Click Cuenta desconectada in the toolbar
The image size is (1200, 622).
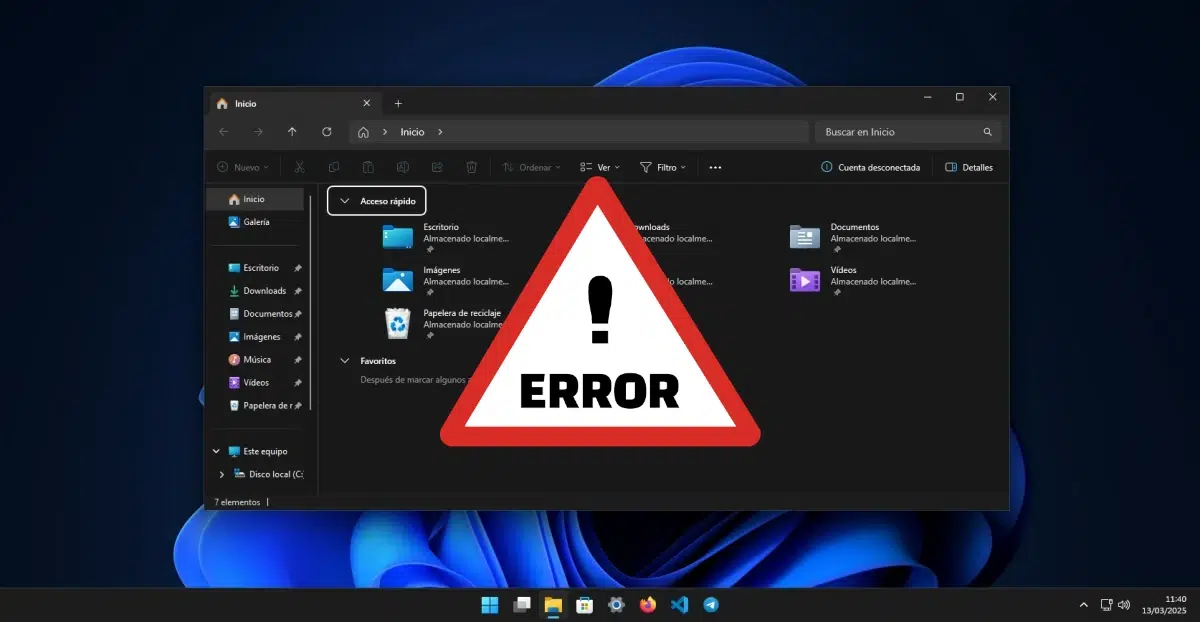point(871,167)
